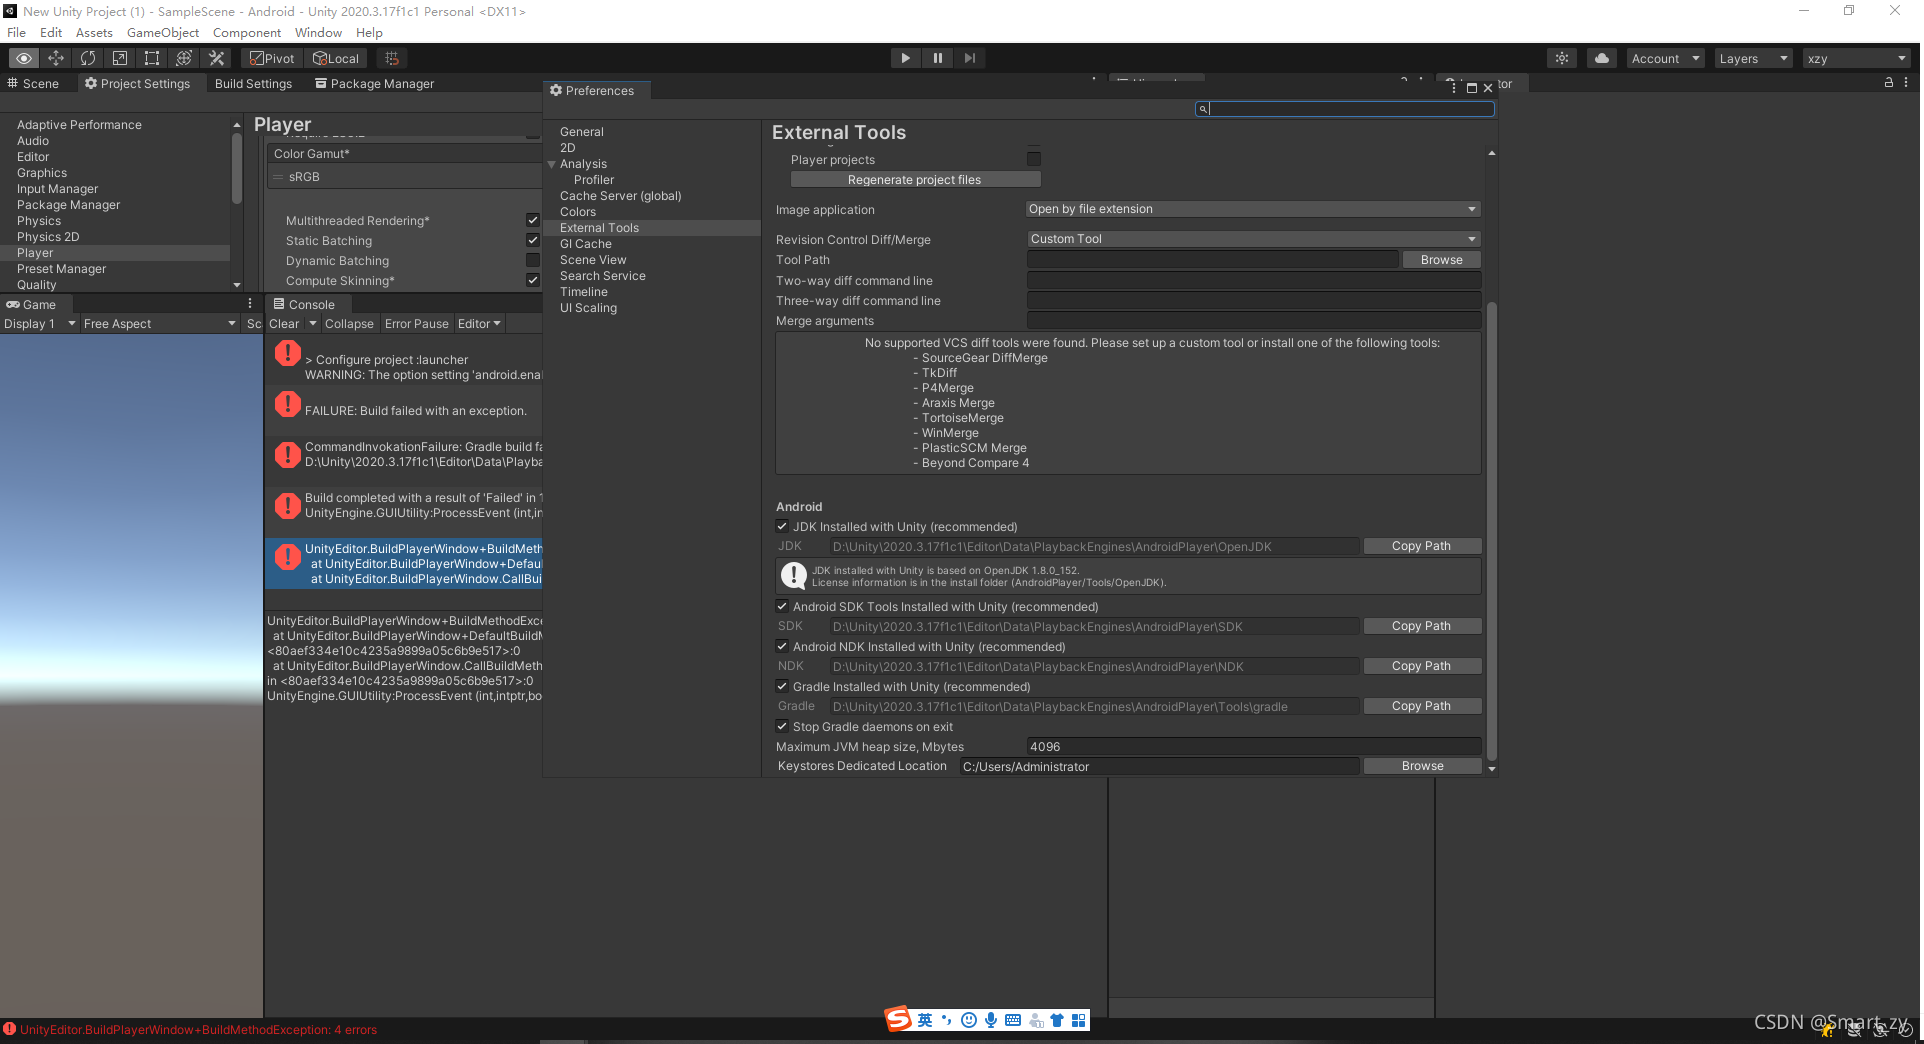The image size is (1924, 1044).
Task: Open the Clear options dropdown arrow
Action: coord(313,323)
